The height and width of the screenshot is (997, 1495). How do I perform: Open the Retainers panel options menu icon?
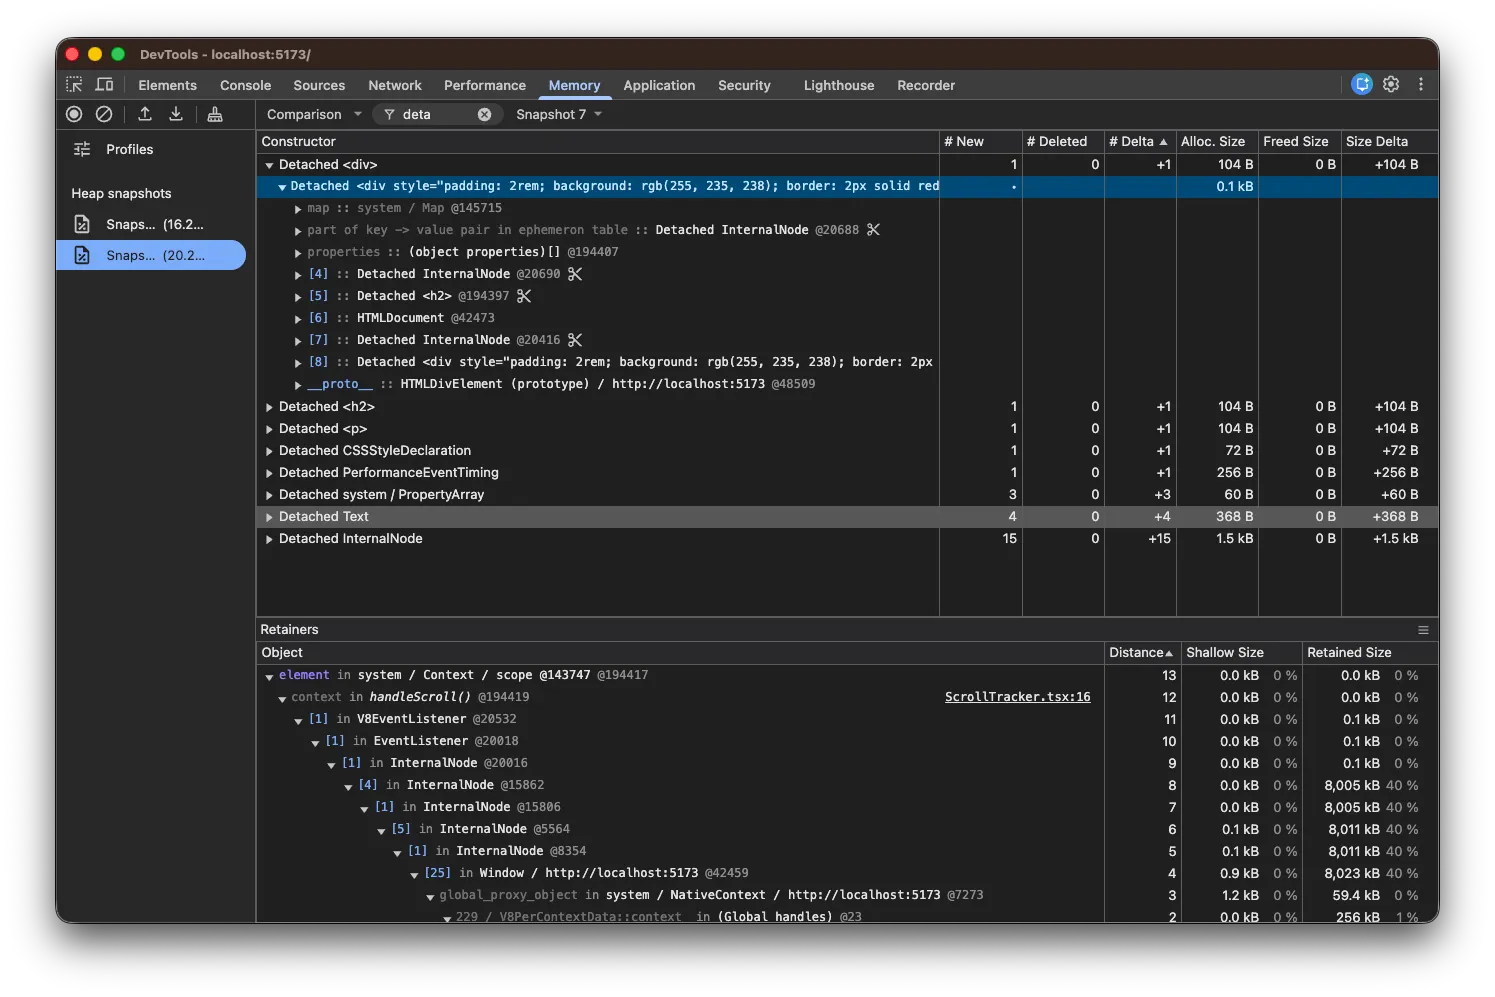pyautogui.click(x=1423, y=630)
